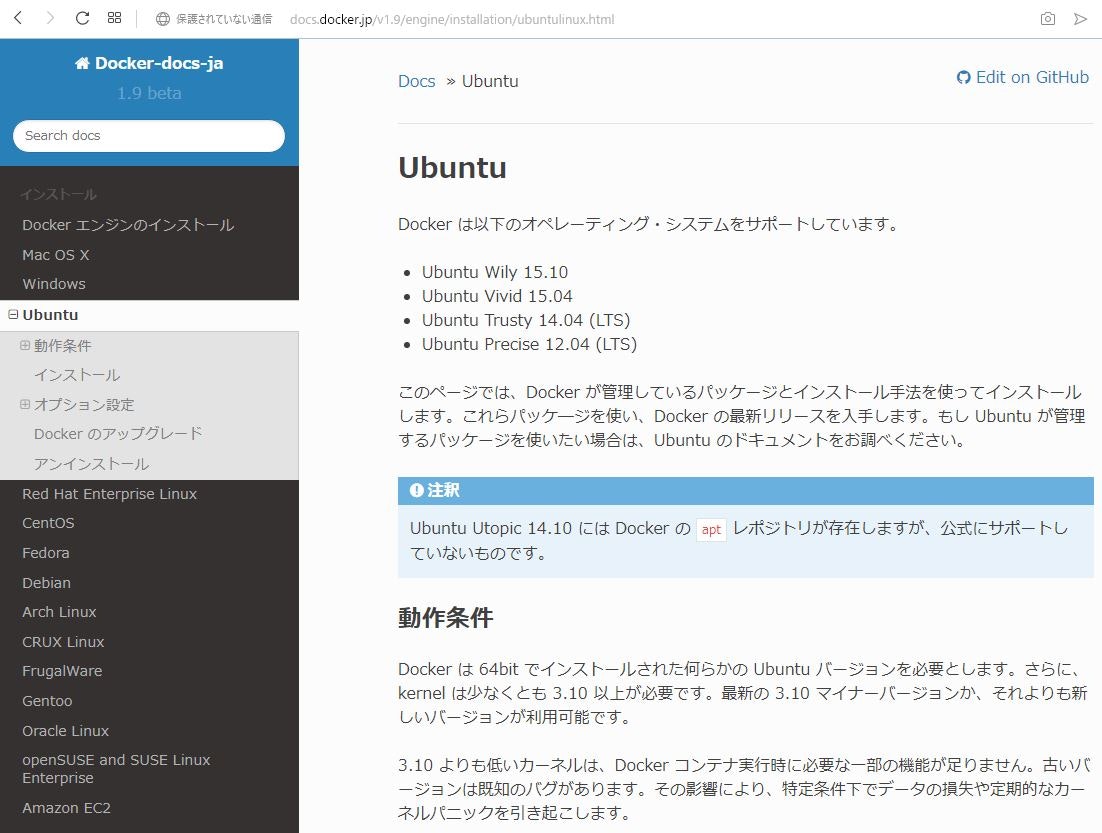Click the 動作条件 section heading
Screen dimensions: 1102x833
(446, 617)
